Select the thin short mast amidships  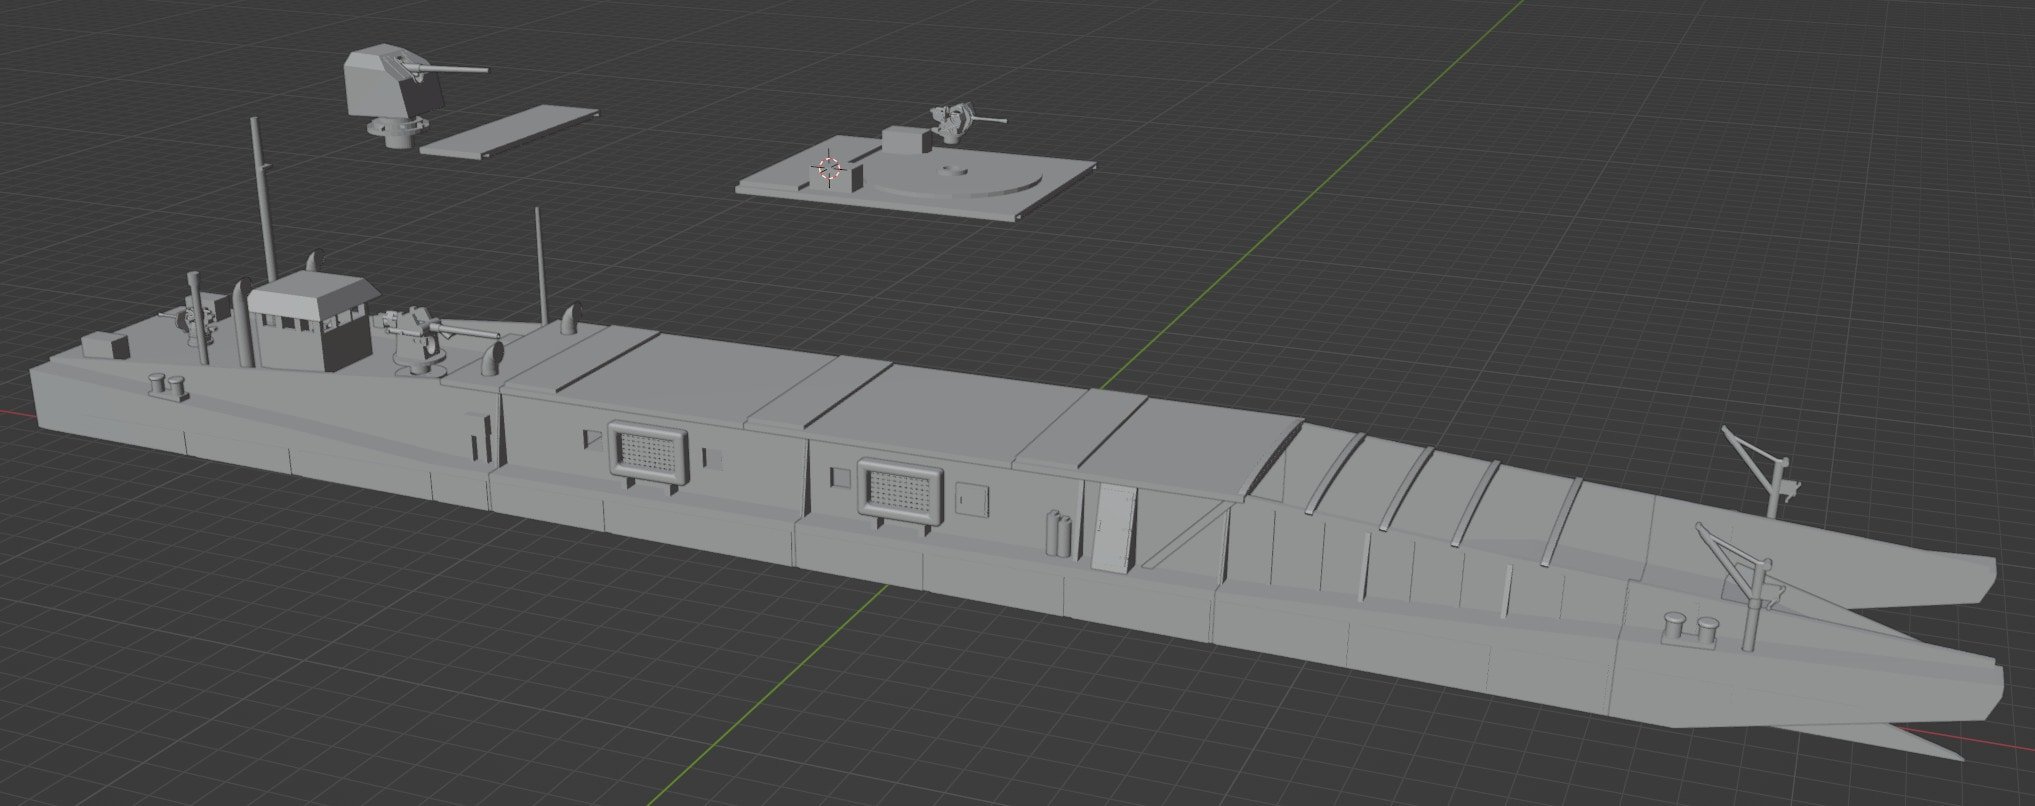click(x=541, y=266)
